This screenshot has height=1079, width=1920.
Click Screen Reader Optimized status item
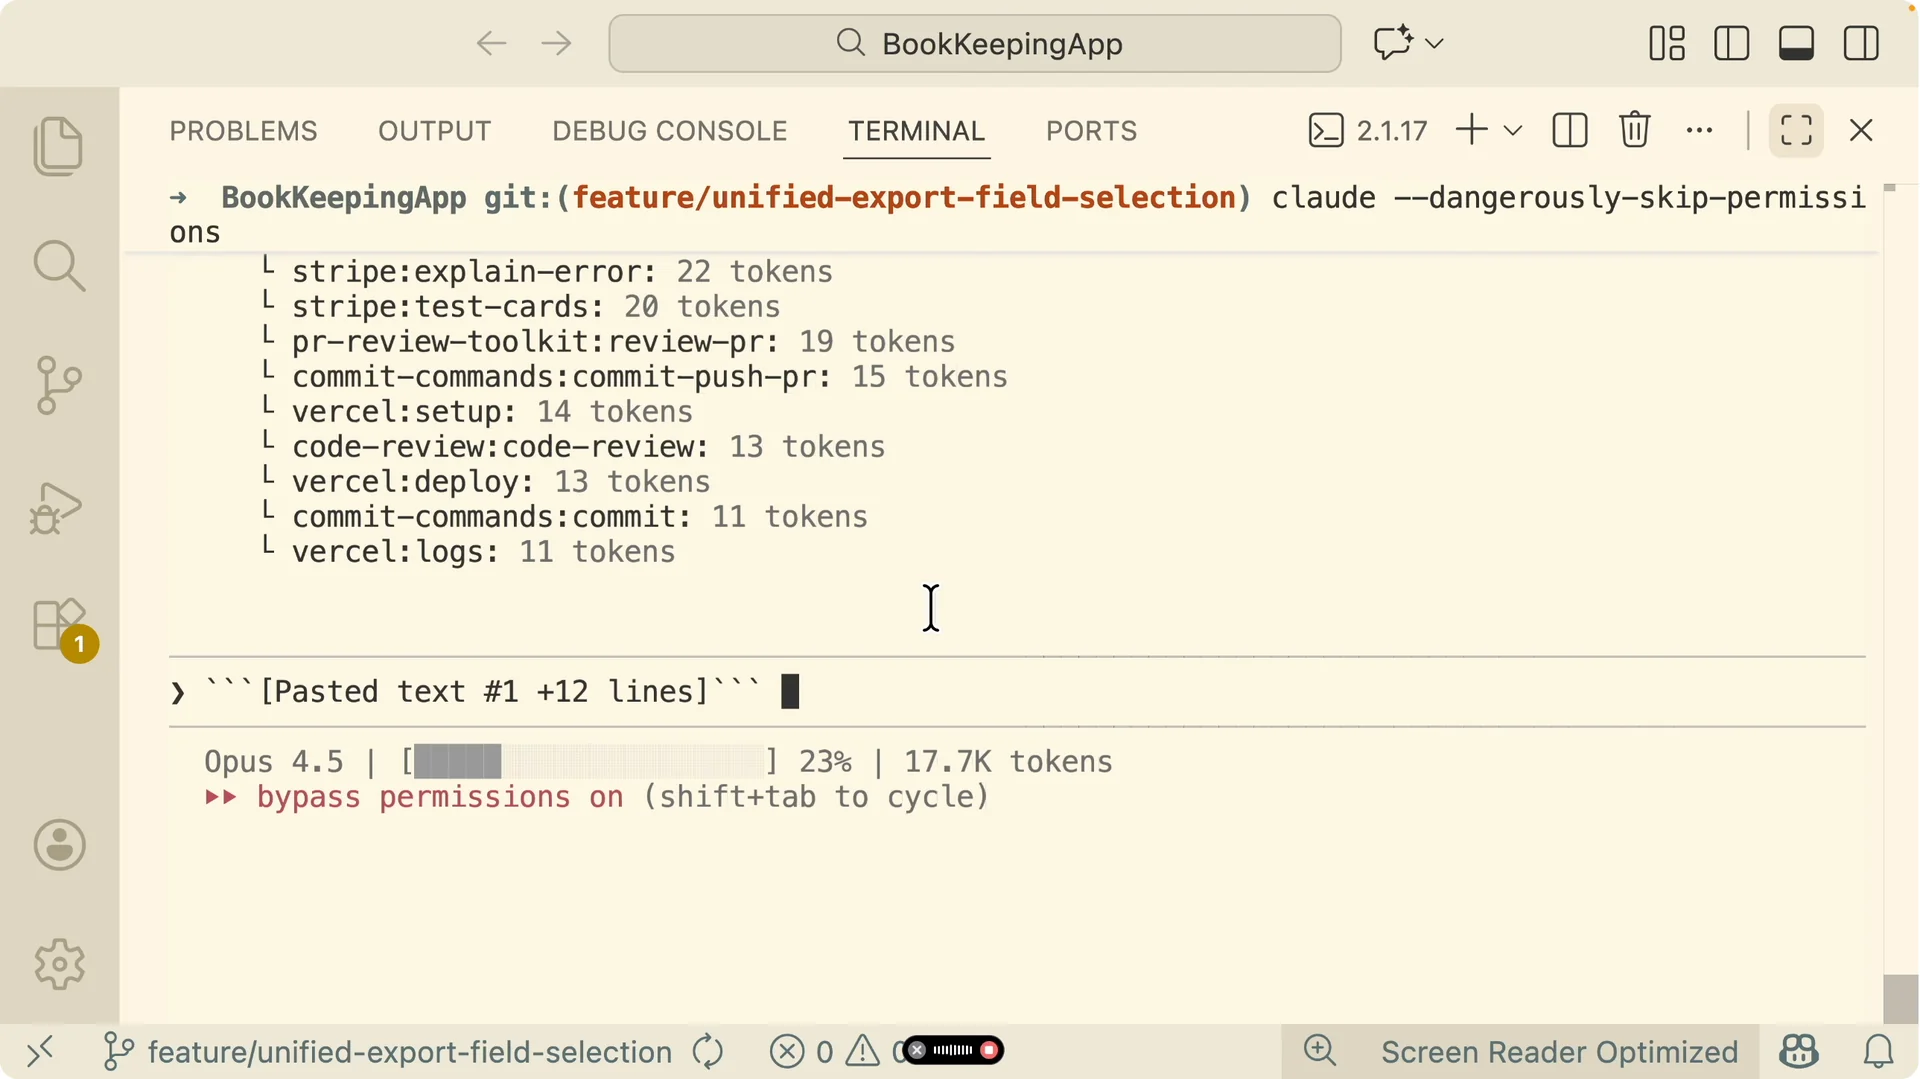coord(1559,1052)
